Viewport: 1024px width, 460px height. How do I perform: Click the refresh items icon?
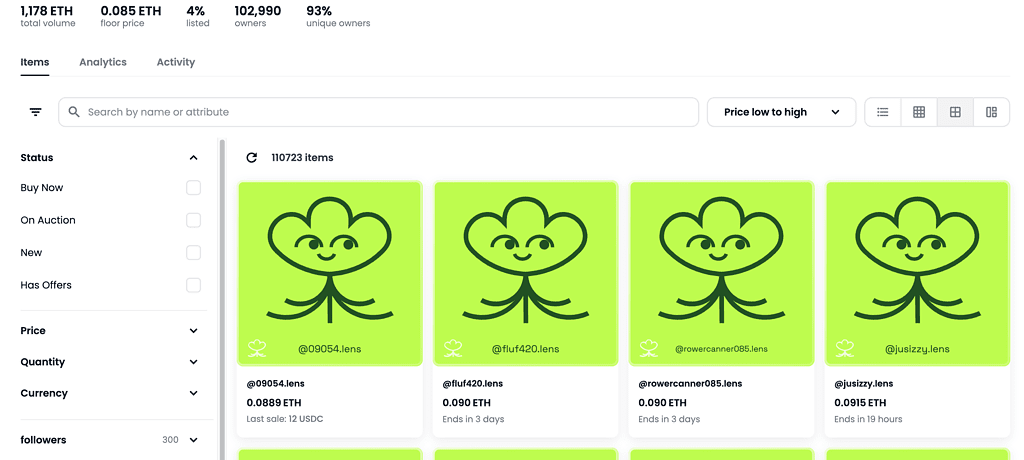(252, 158)
